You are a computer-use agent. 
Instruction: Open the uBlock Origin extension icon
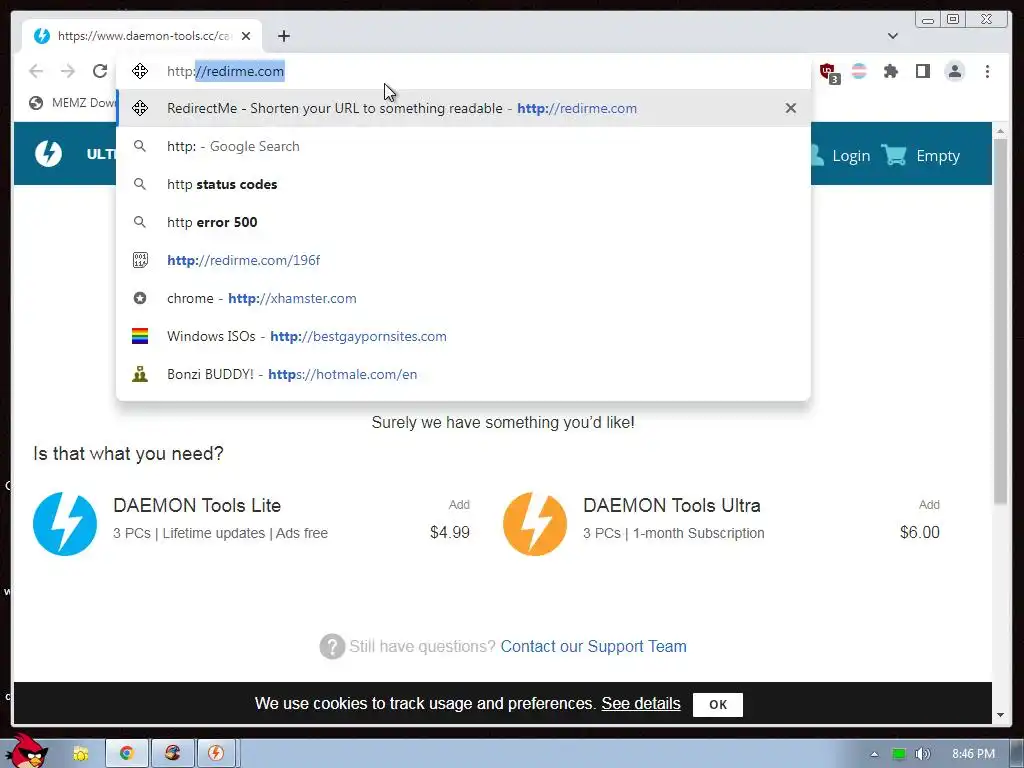pos(829,72)
